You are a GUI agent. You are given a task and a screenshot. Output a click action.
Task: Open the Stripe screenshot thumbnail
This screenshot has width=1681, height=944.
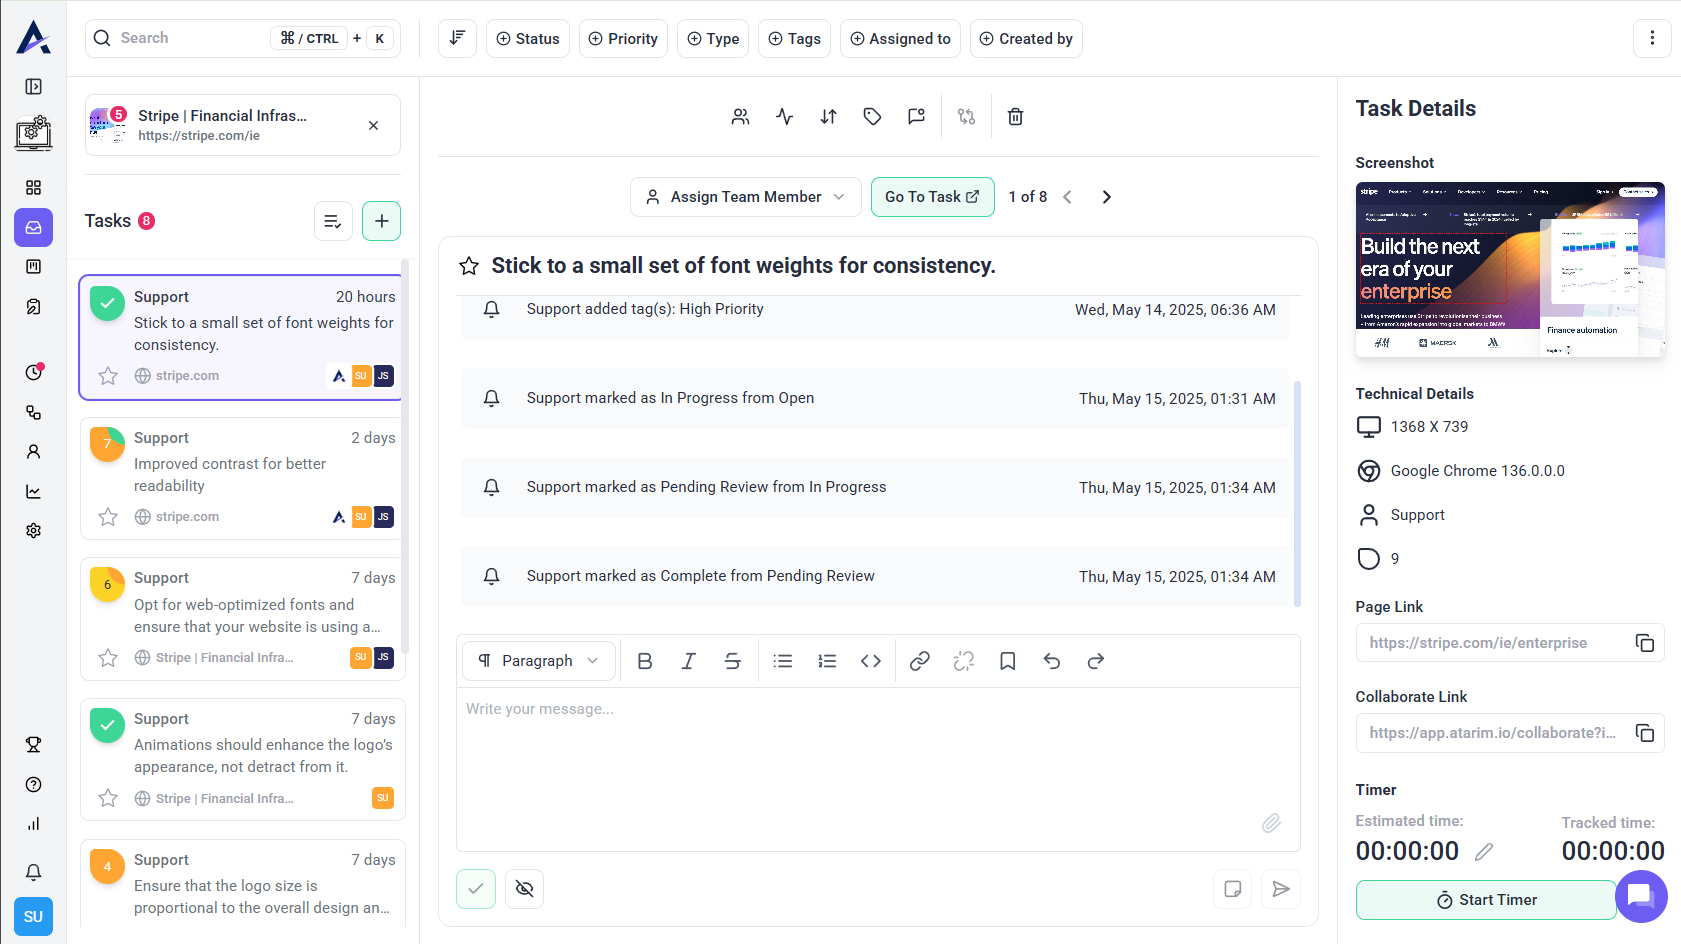pyautogui.click(x=1510, y=269)
